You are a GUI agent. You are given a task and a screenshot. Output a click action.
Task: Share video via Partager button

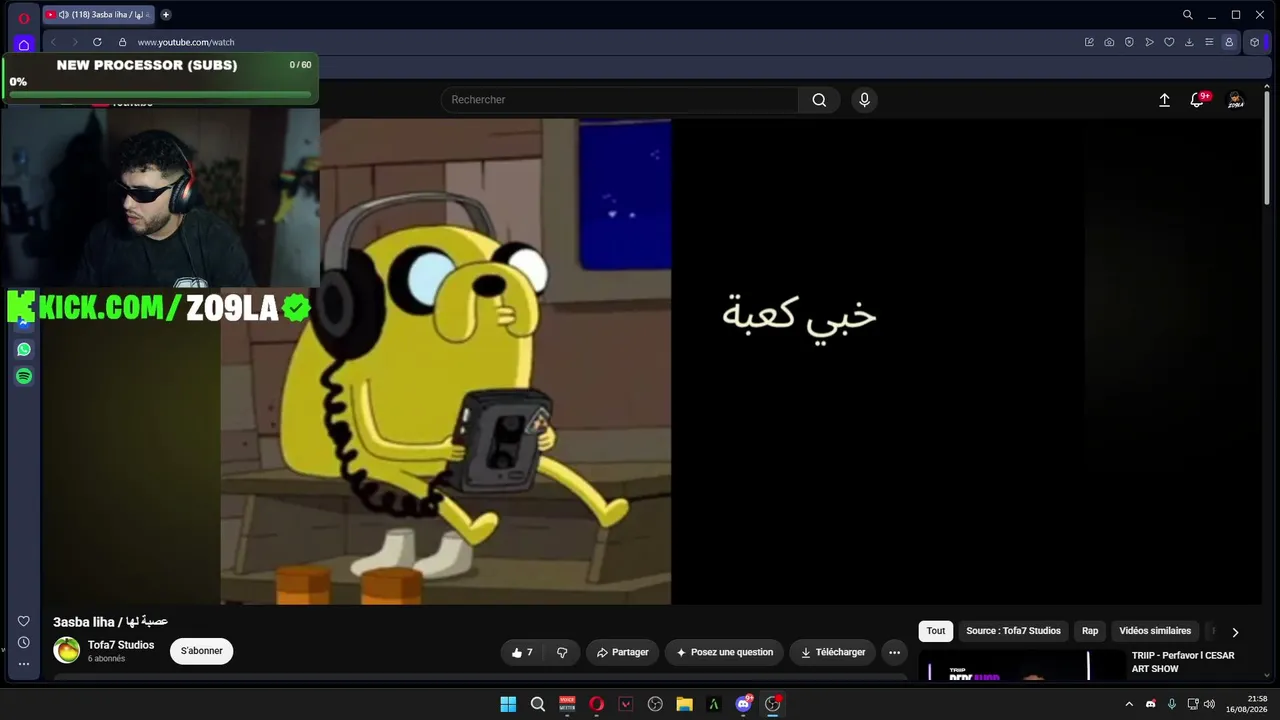[x=622, y=652]
